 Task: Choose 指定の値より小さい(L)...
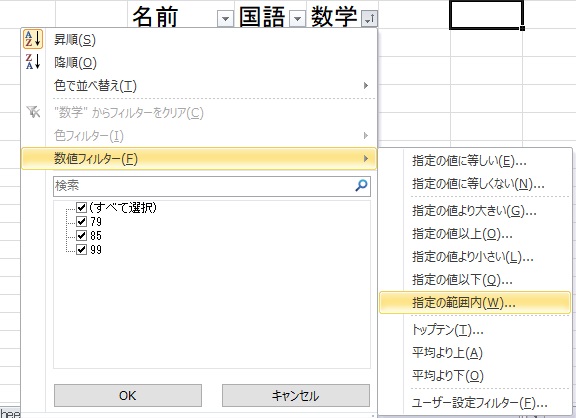[x=475, y=257]
